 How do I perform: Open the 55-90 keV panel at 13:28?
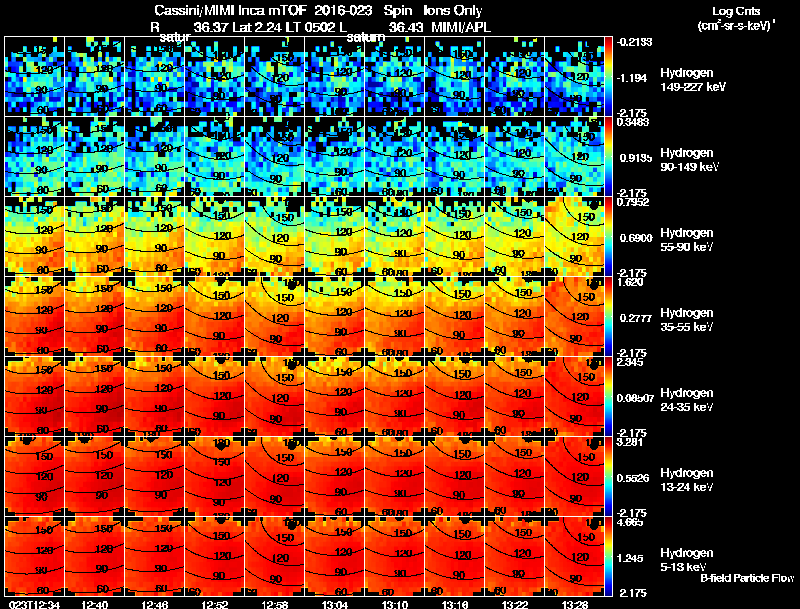point(575,237)
